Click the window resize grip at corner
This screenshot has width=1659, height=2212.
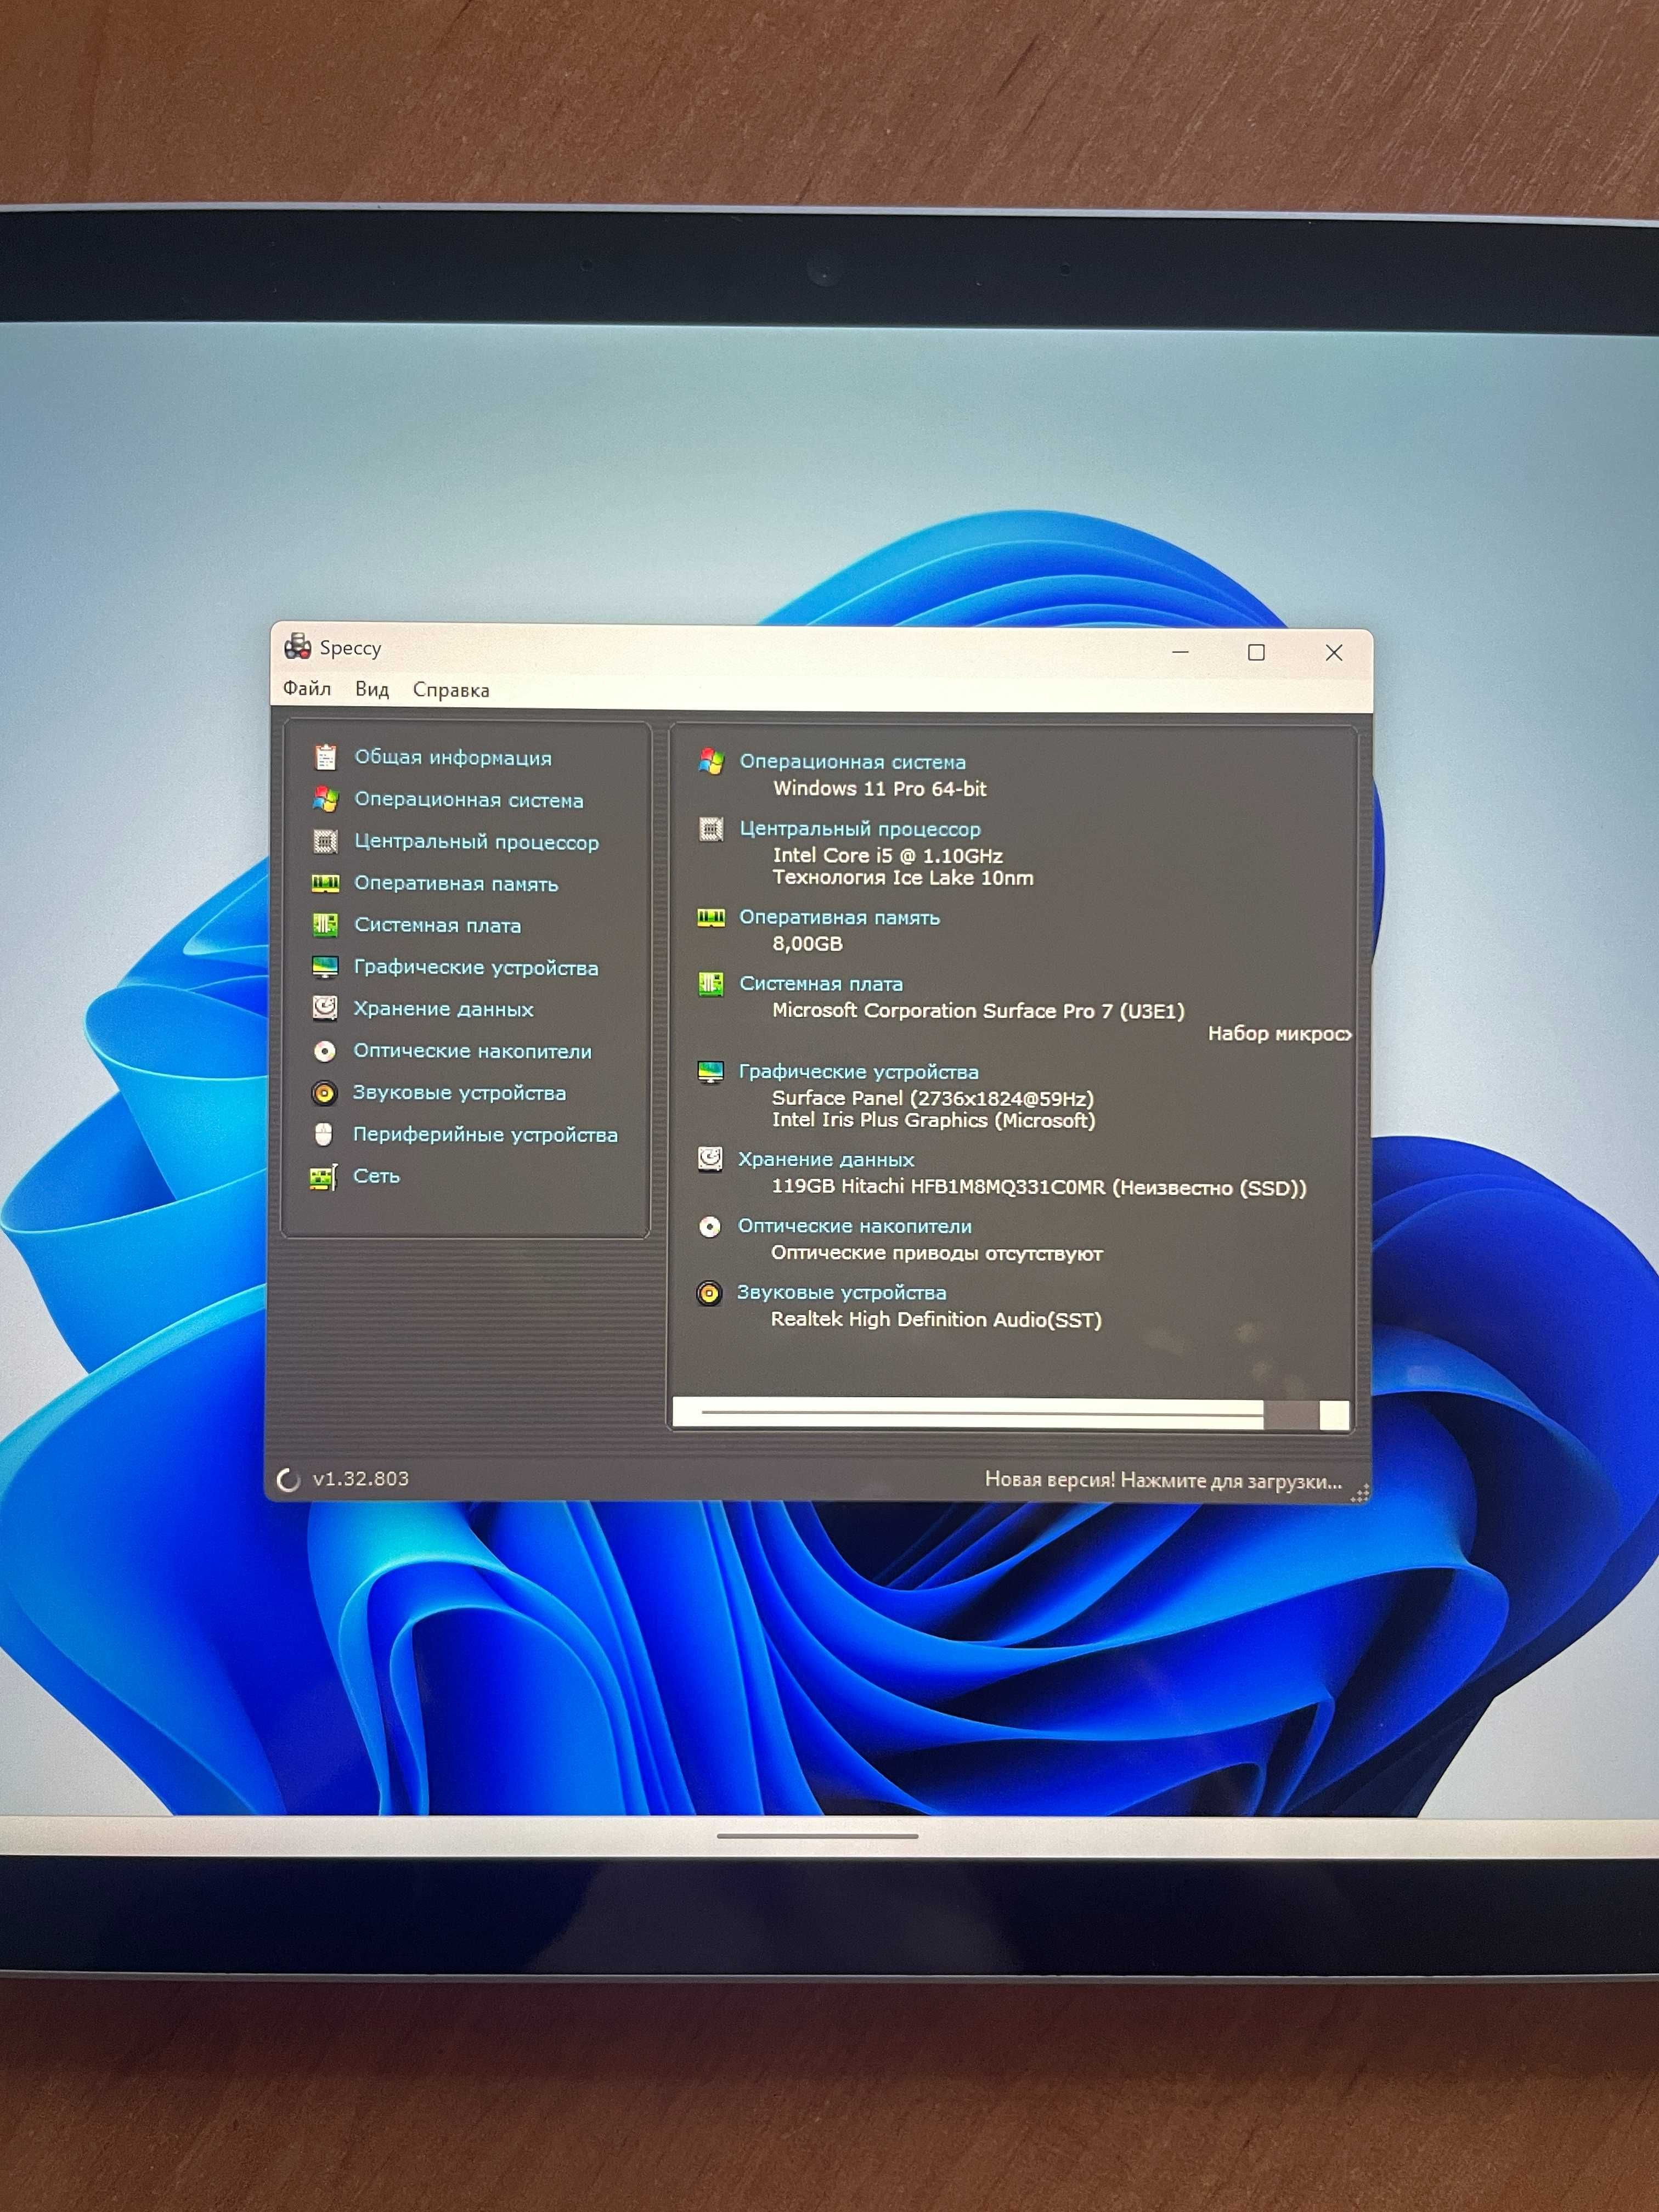coord(1360,1494)
